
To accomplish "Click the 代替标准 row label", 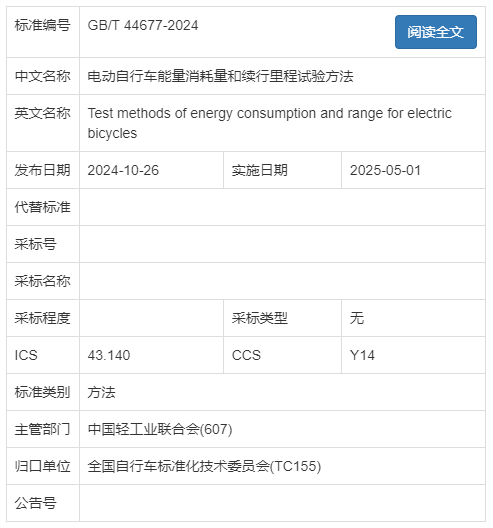I will click(x=42, y=207).
